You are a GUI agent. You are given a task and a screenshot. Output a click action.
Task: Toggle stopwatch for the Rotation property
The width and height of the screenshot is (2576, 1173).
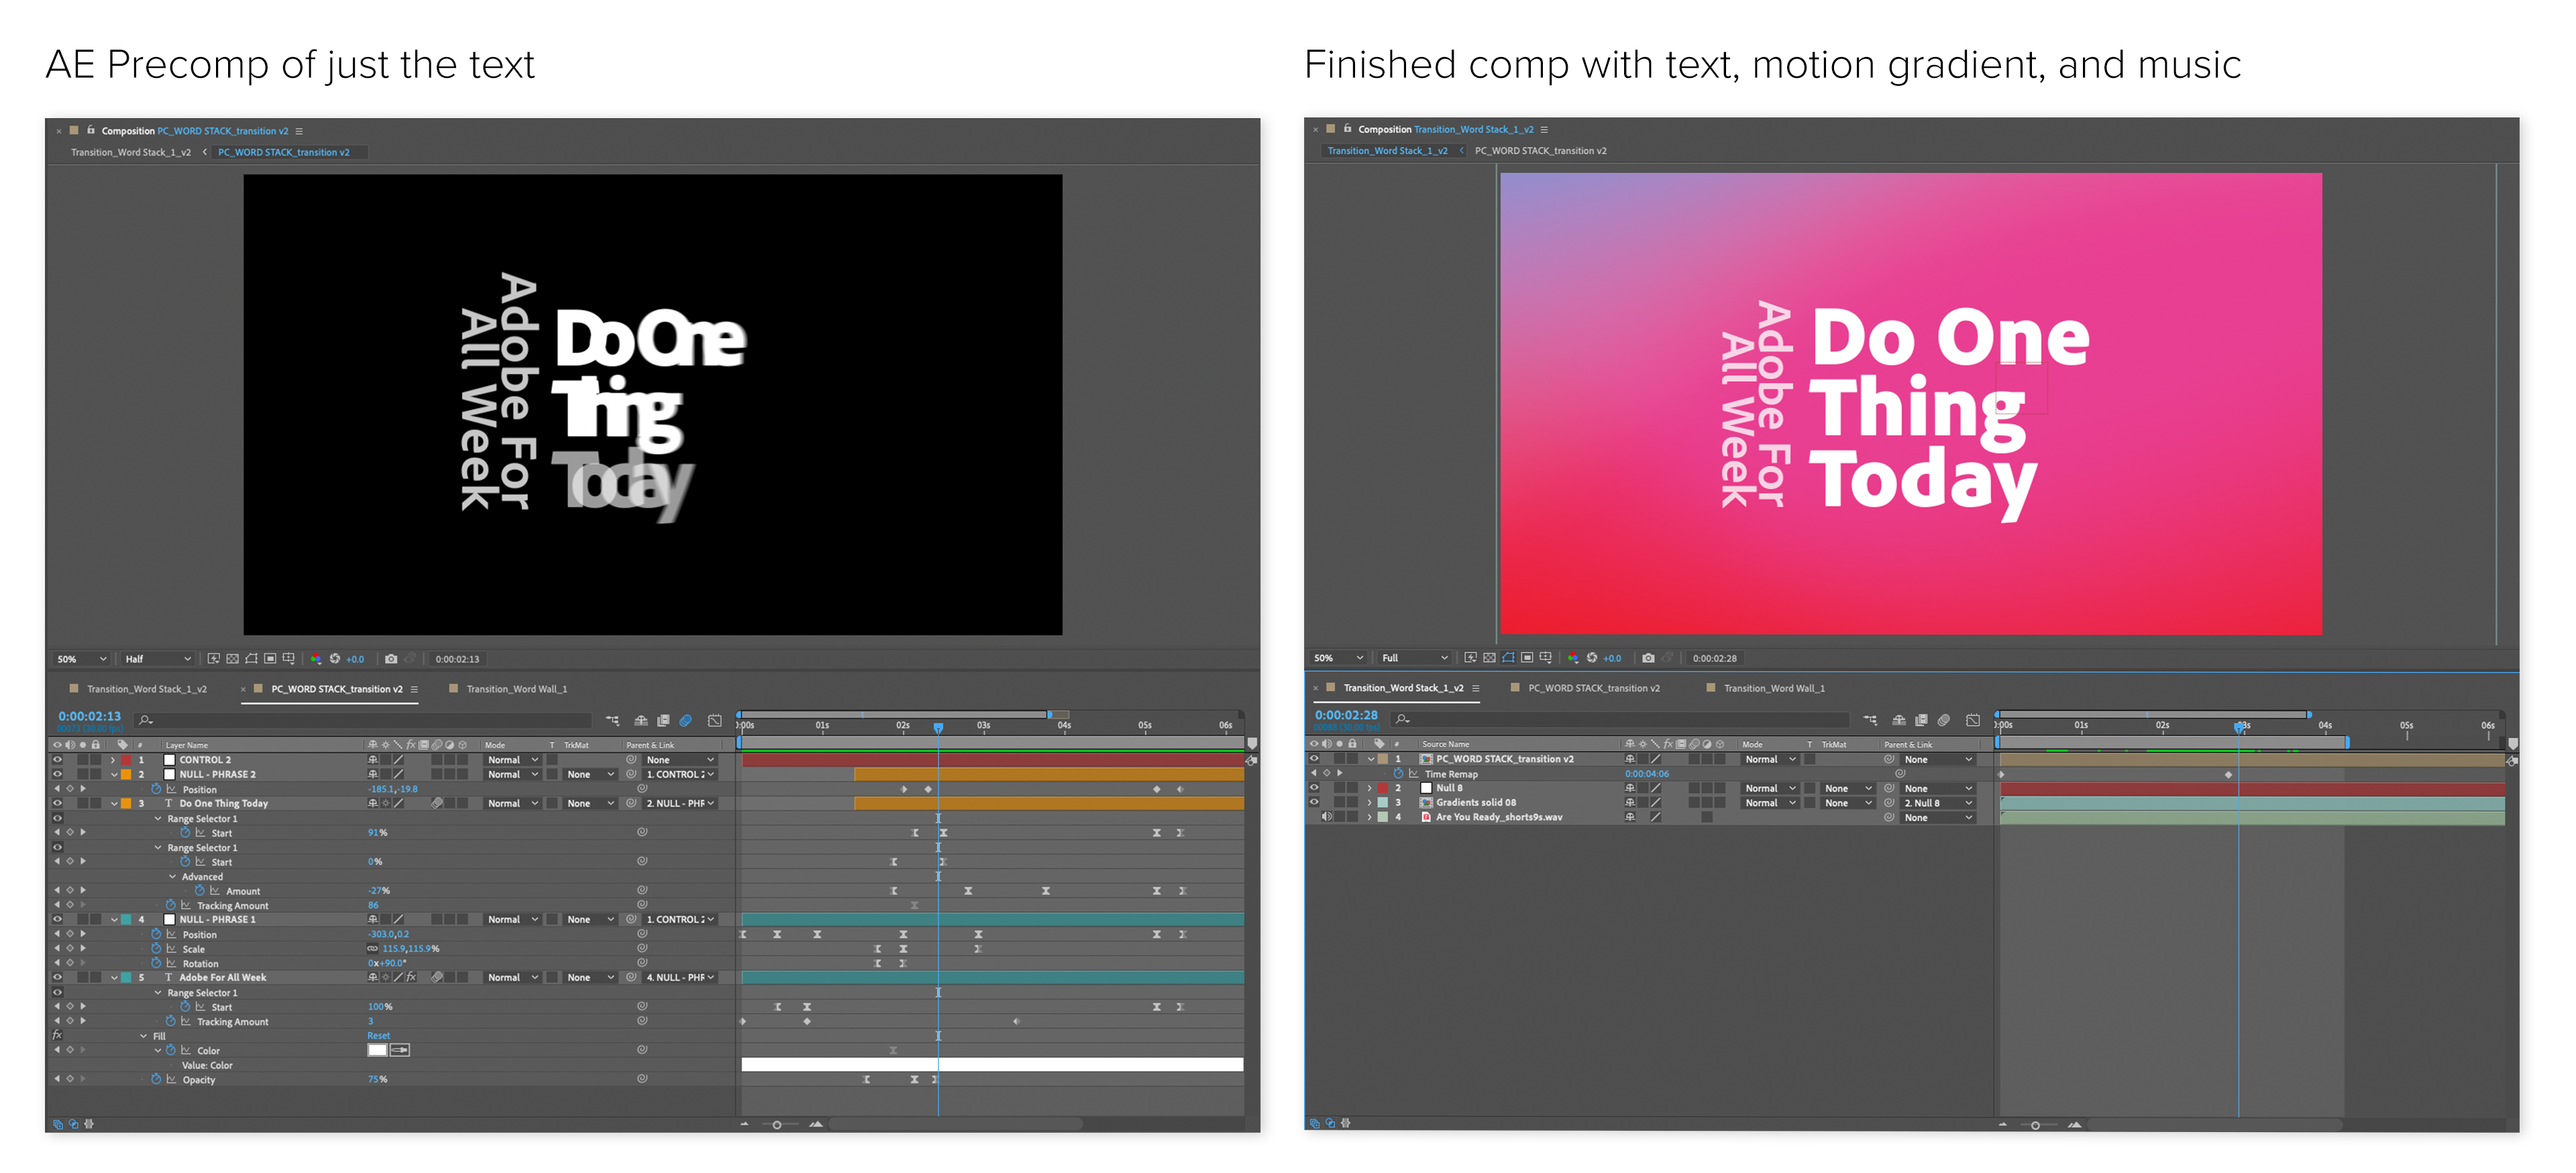pyautogui.click(x=156, y=963)
